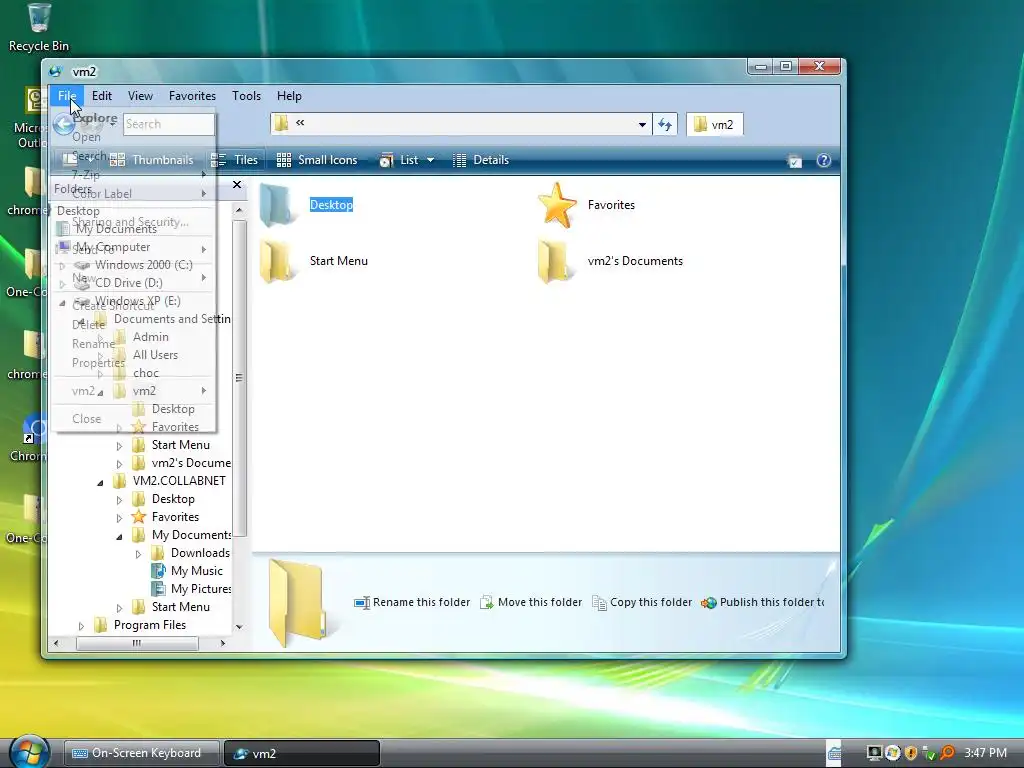
Task: Open the Tools menu
Action: coord(246,96)
